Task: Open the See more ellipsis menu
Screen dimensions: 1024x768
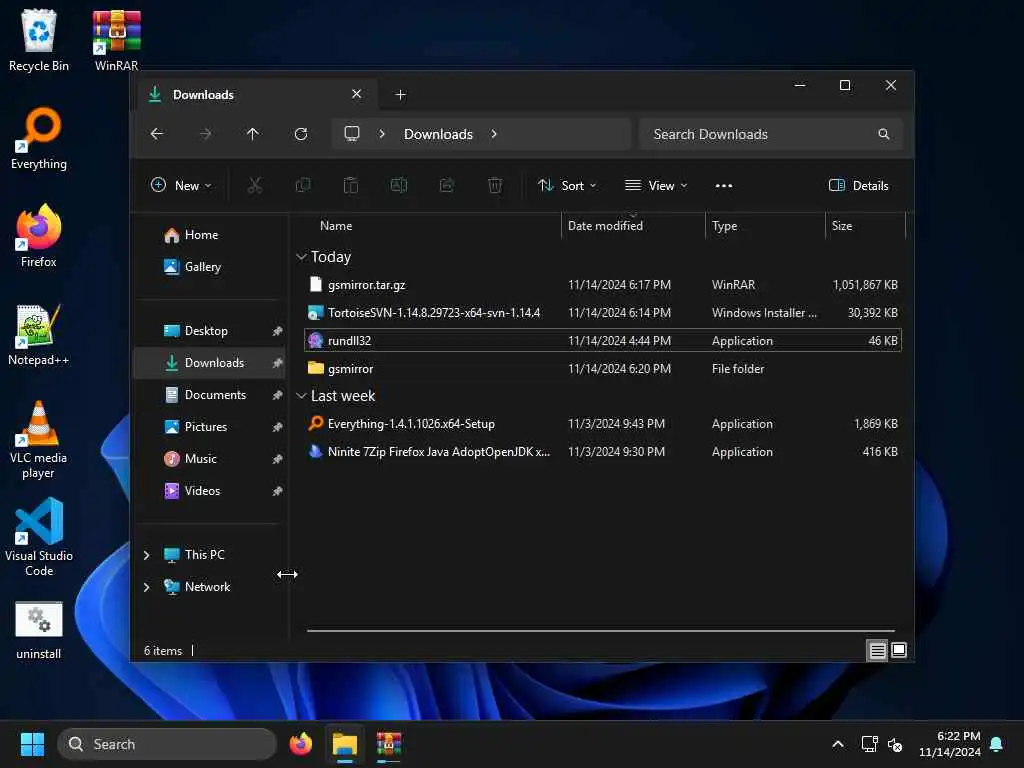Action: [x=724, y=185]
